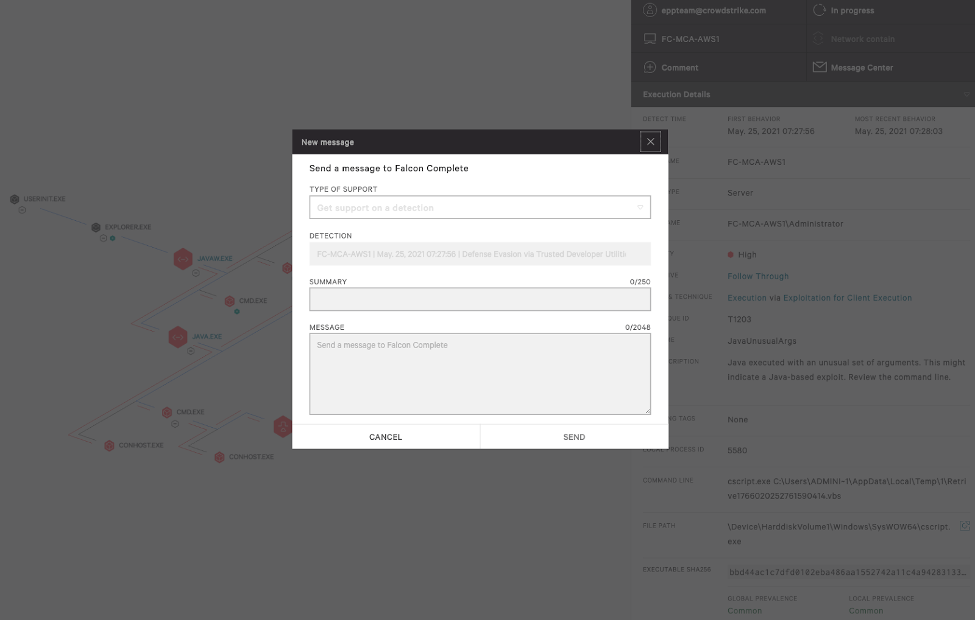977x620 pixels.
Task: Click the teal indicator dot under CMD.EXE
Action: [237, 311]
